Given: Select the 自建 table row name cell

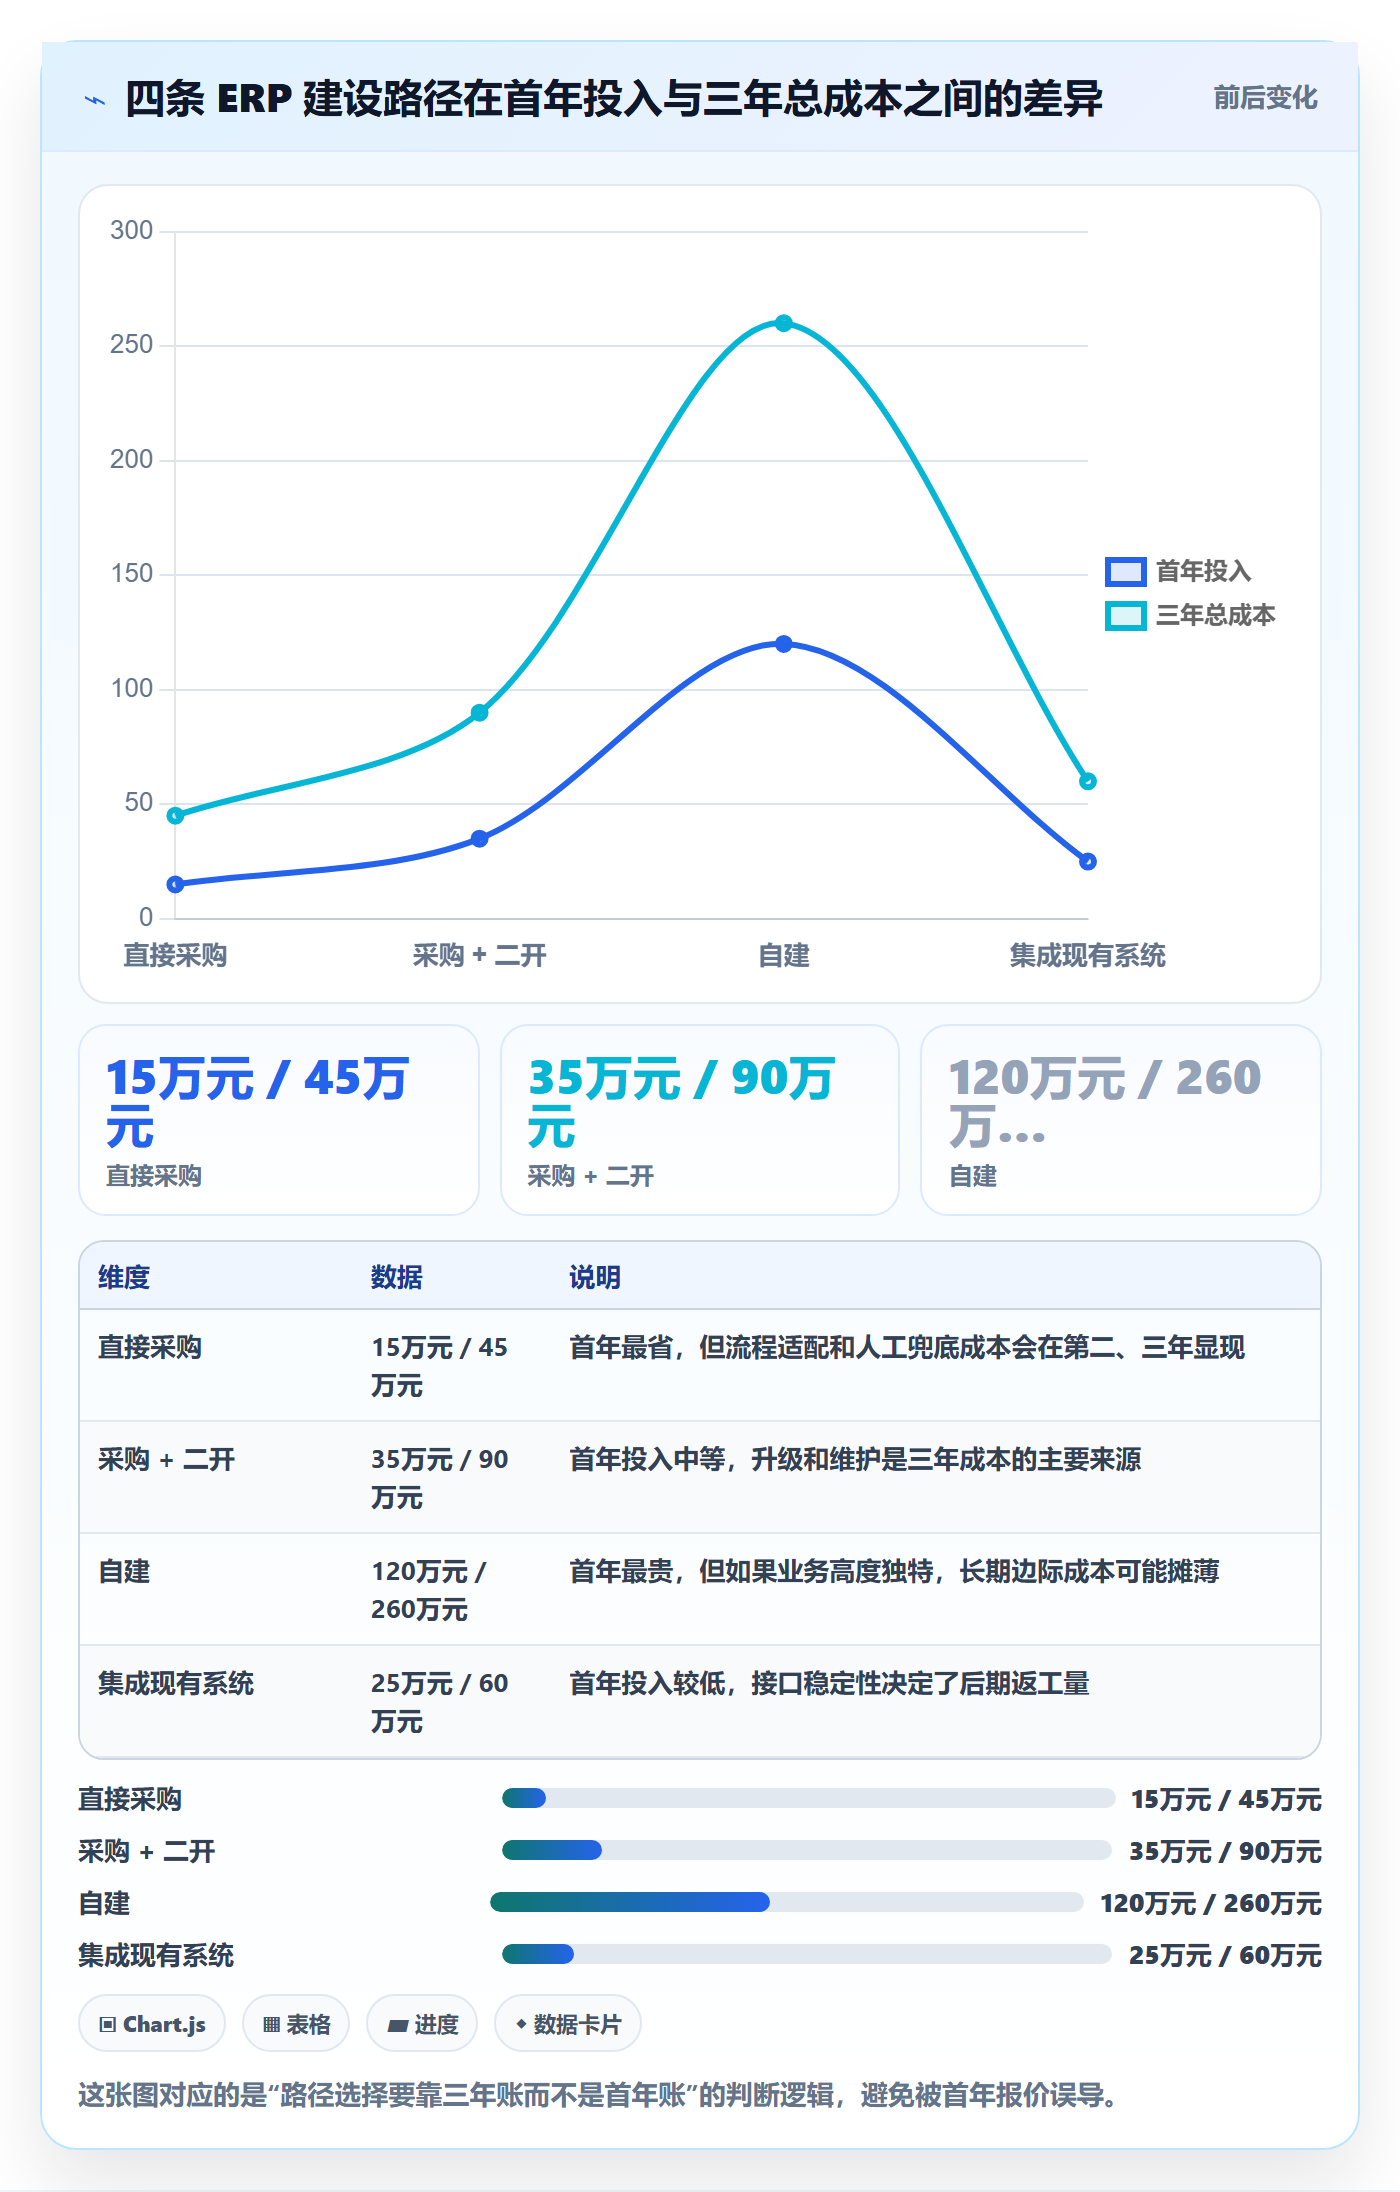Looking at the screenshot, I should (x=124, y=1571).
